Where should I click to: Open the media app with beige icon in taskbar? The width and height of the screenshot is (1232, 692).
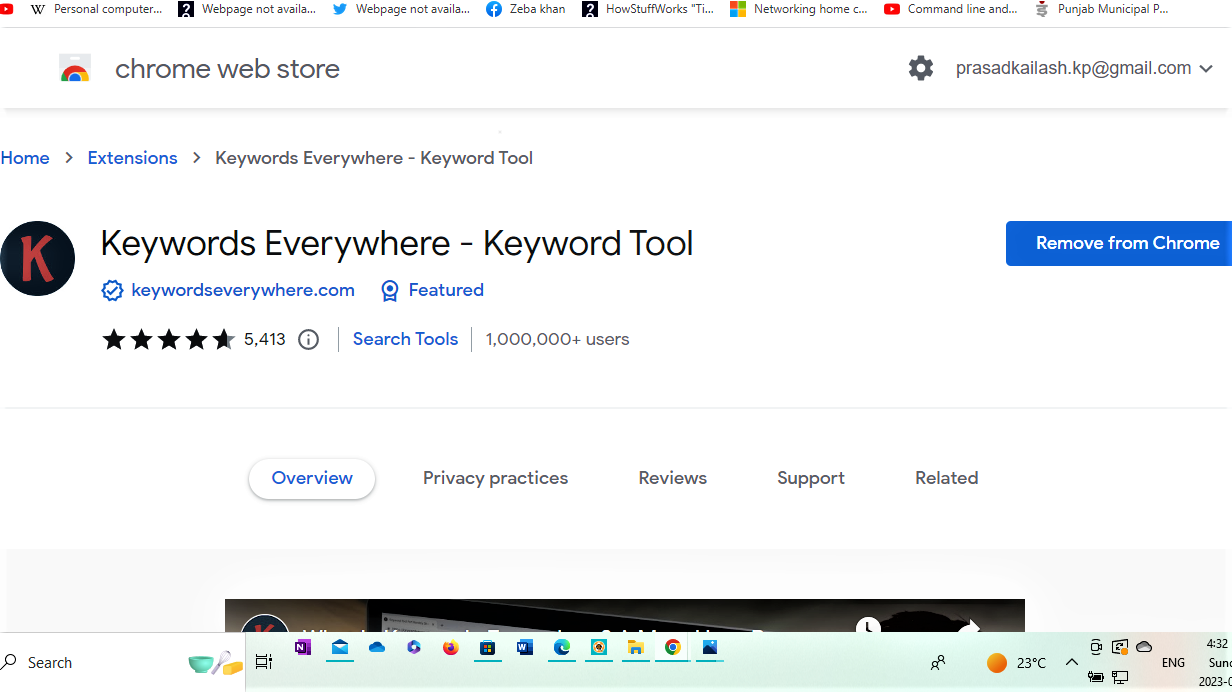(599, 648)
